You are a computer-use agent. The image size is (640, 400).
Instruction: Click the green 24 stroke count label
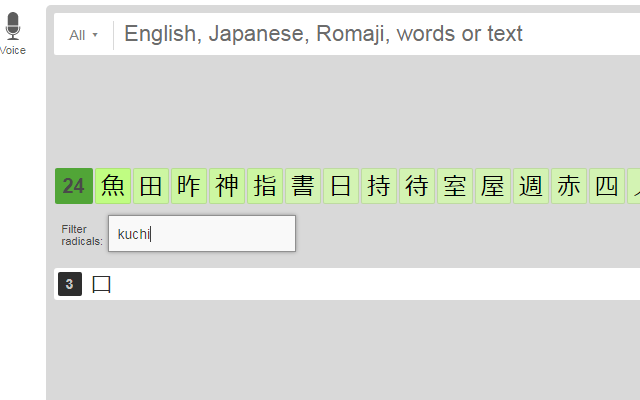point(74,186)
